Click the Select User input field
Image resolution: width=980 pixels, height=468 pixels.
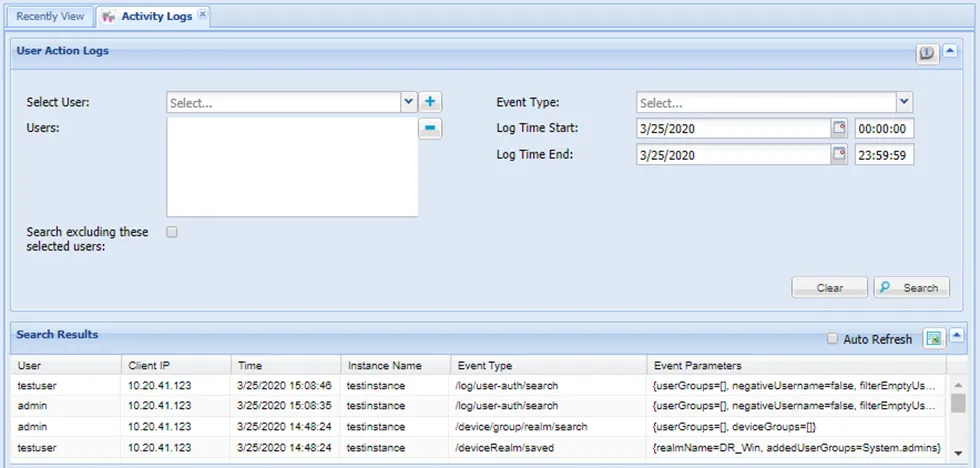(x=284, y=102)
